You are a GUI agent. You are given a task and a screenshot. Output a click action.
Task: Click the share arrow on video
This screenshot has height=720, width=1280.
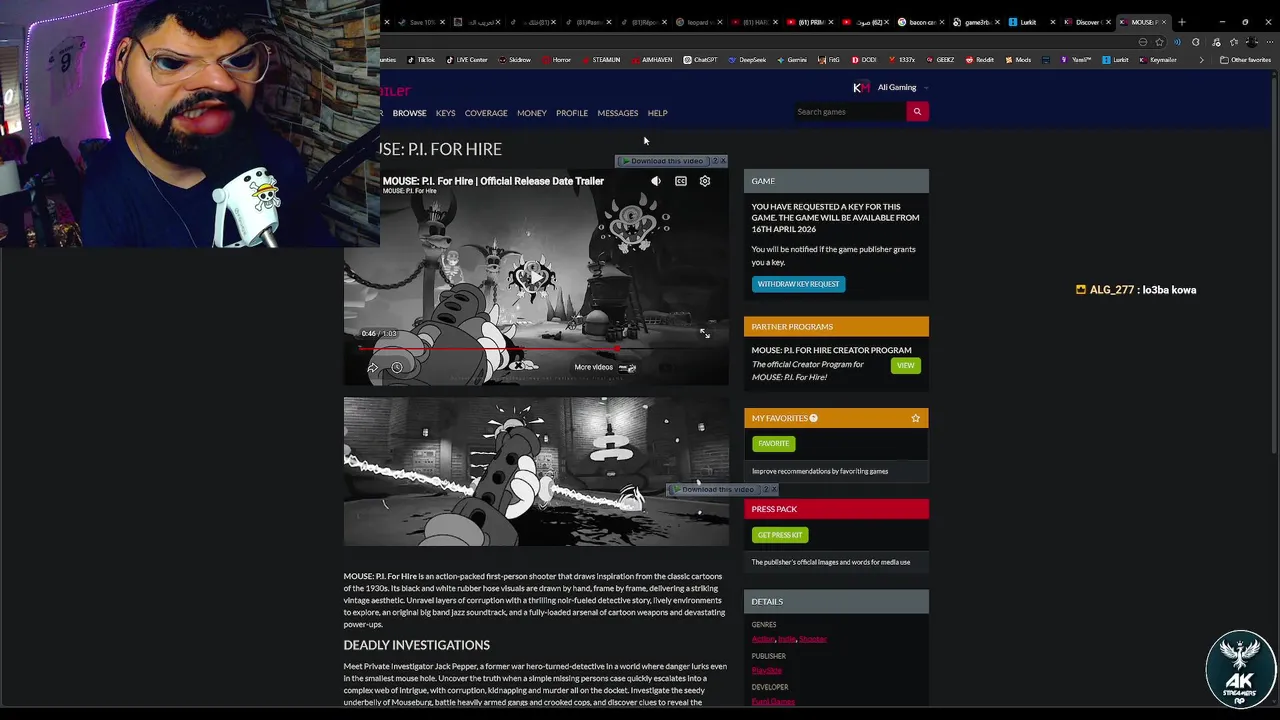point(372,367)
